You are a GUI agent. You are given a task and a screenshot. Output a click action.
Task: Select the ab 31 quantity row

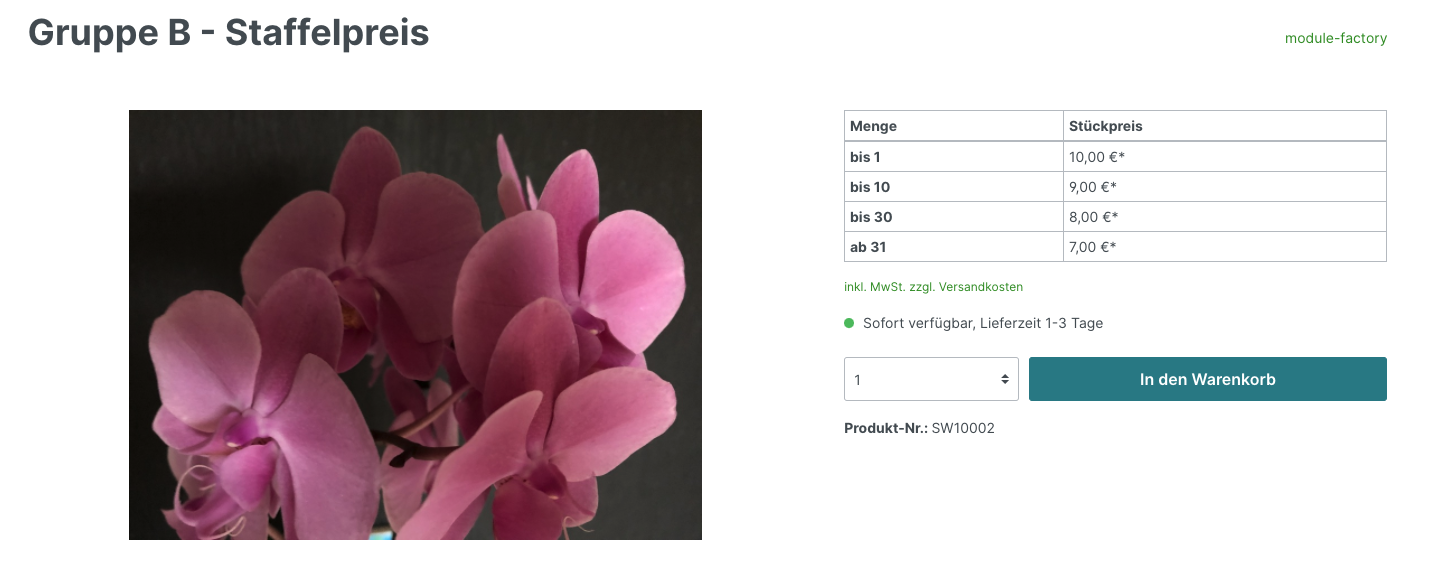(x=1115, y=247)
